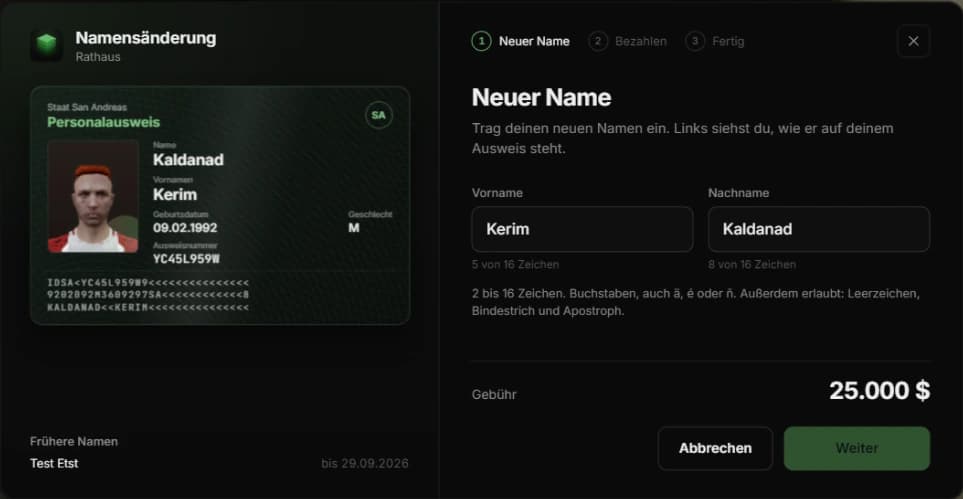
Task: Click the previous name Test Etst
Action: point(54,463)
